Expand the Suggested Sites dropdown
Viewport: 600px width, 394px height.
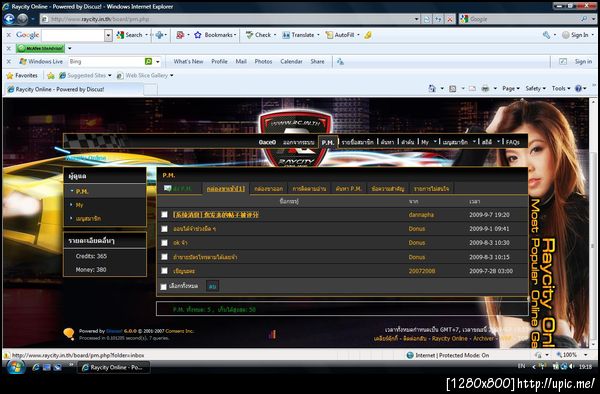[109, 75]
